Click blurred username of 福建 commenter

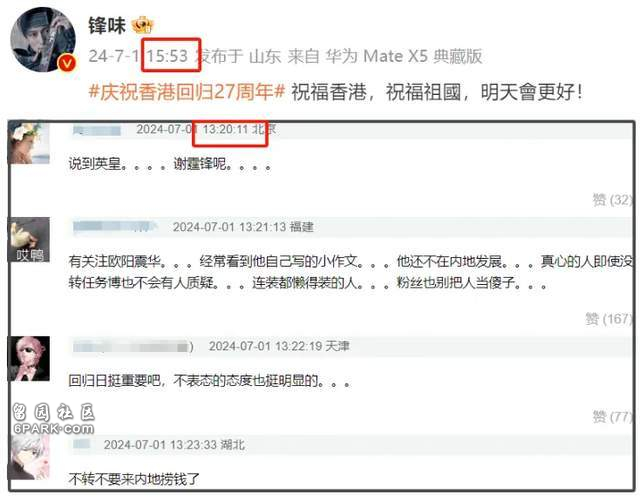pyautogui.click(x=115, y=226)
